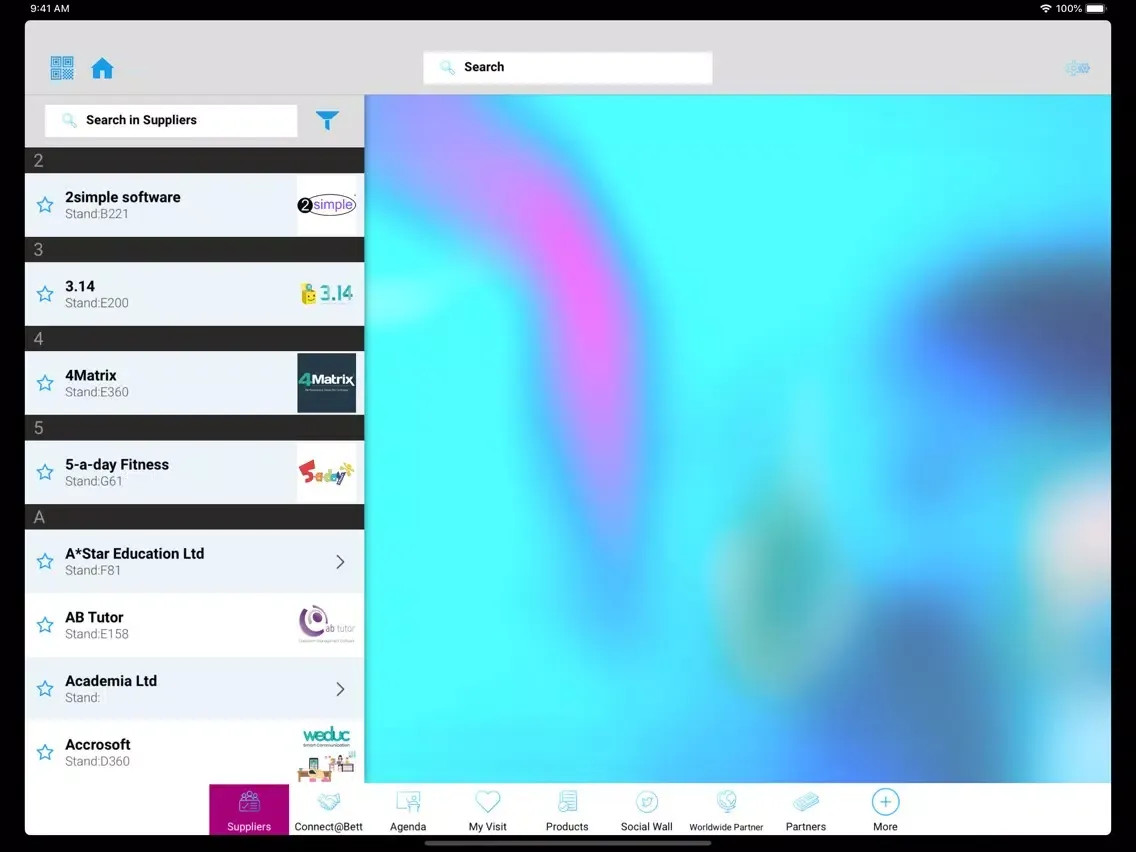Tap the 4Matrix logo thumbnail

(x=327, y=383)
